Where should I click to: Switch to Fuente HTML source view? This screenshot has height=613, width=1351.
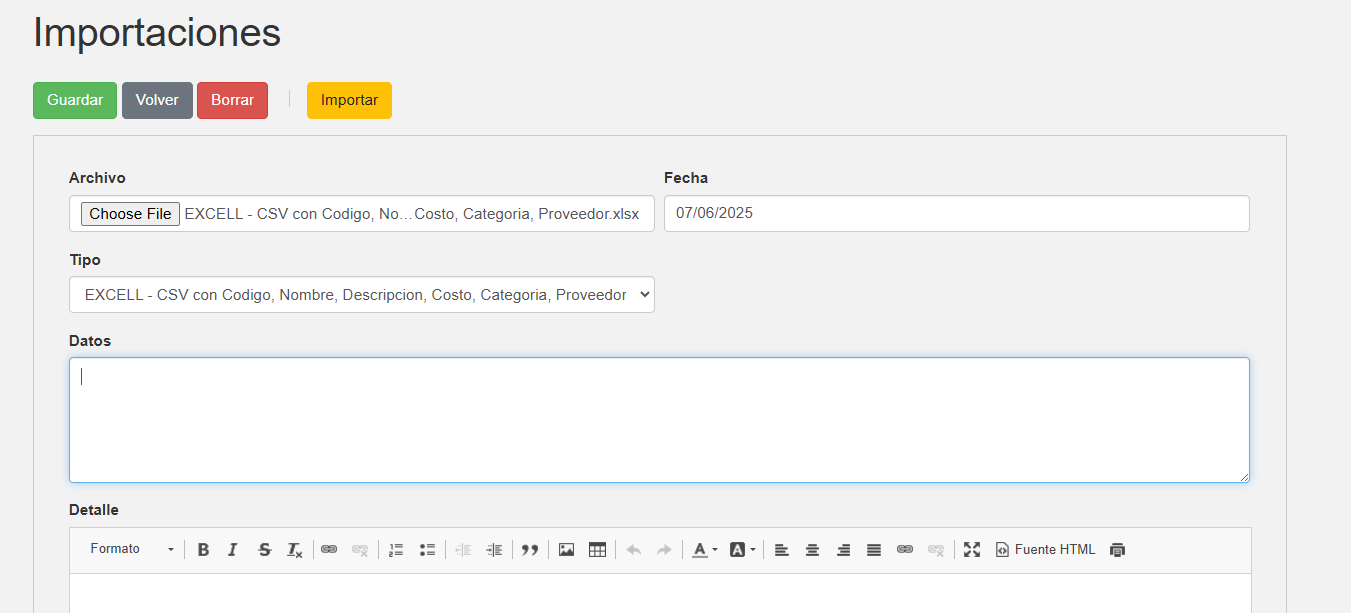1045,550
